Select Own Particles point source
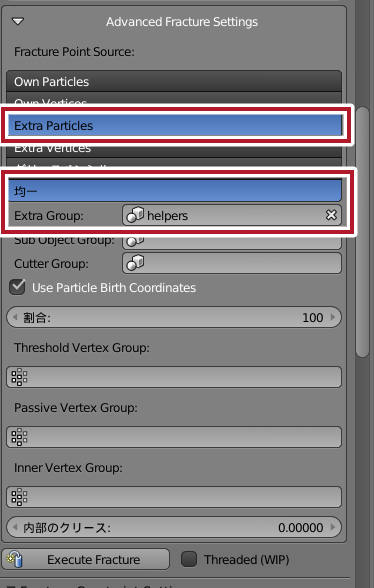This screenshot has height=588, width=374. tap(174, 81)
